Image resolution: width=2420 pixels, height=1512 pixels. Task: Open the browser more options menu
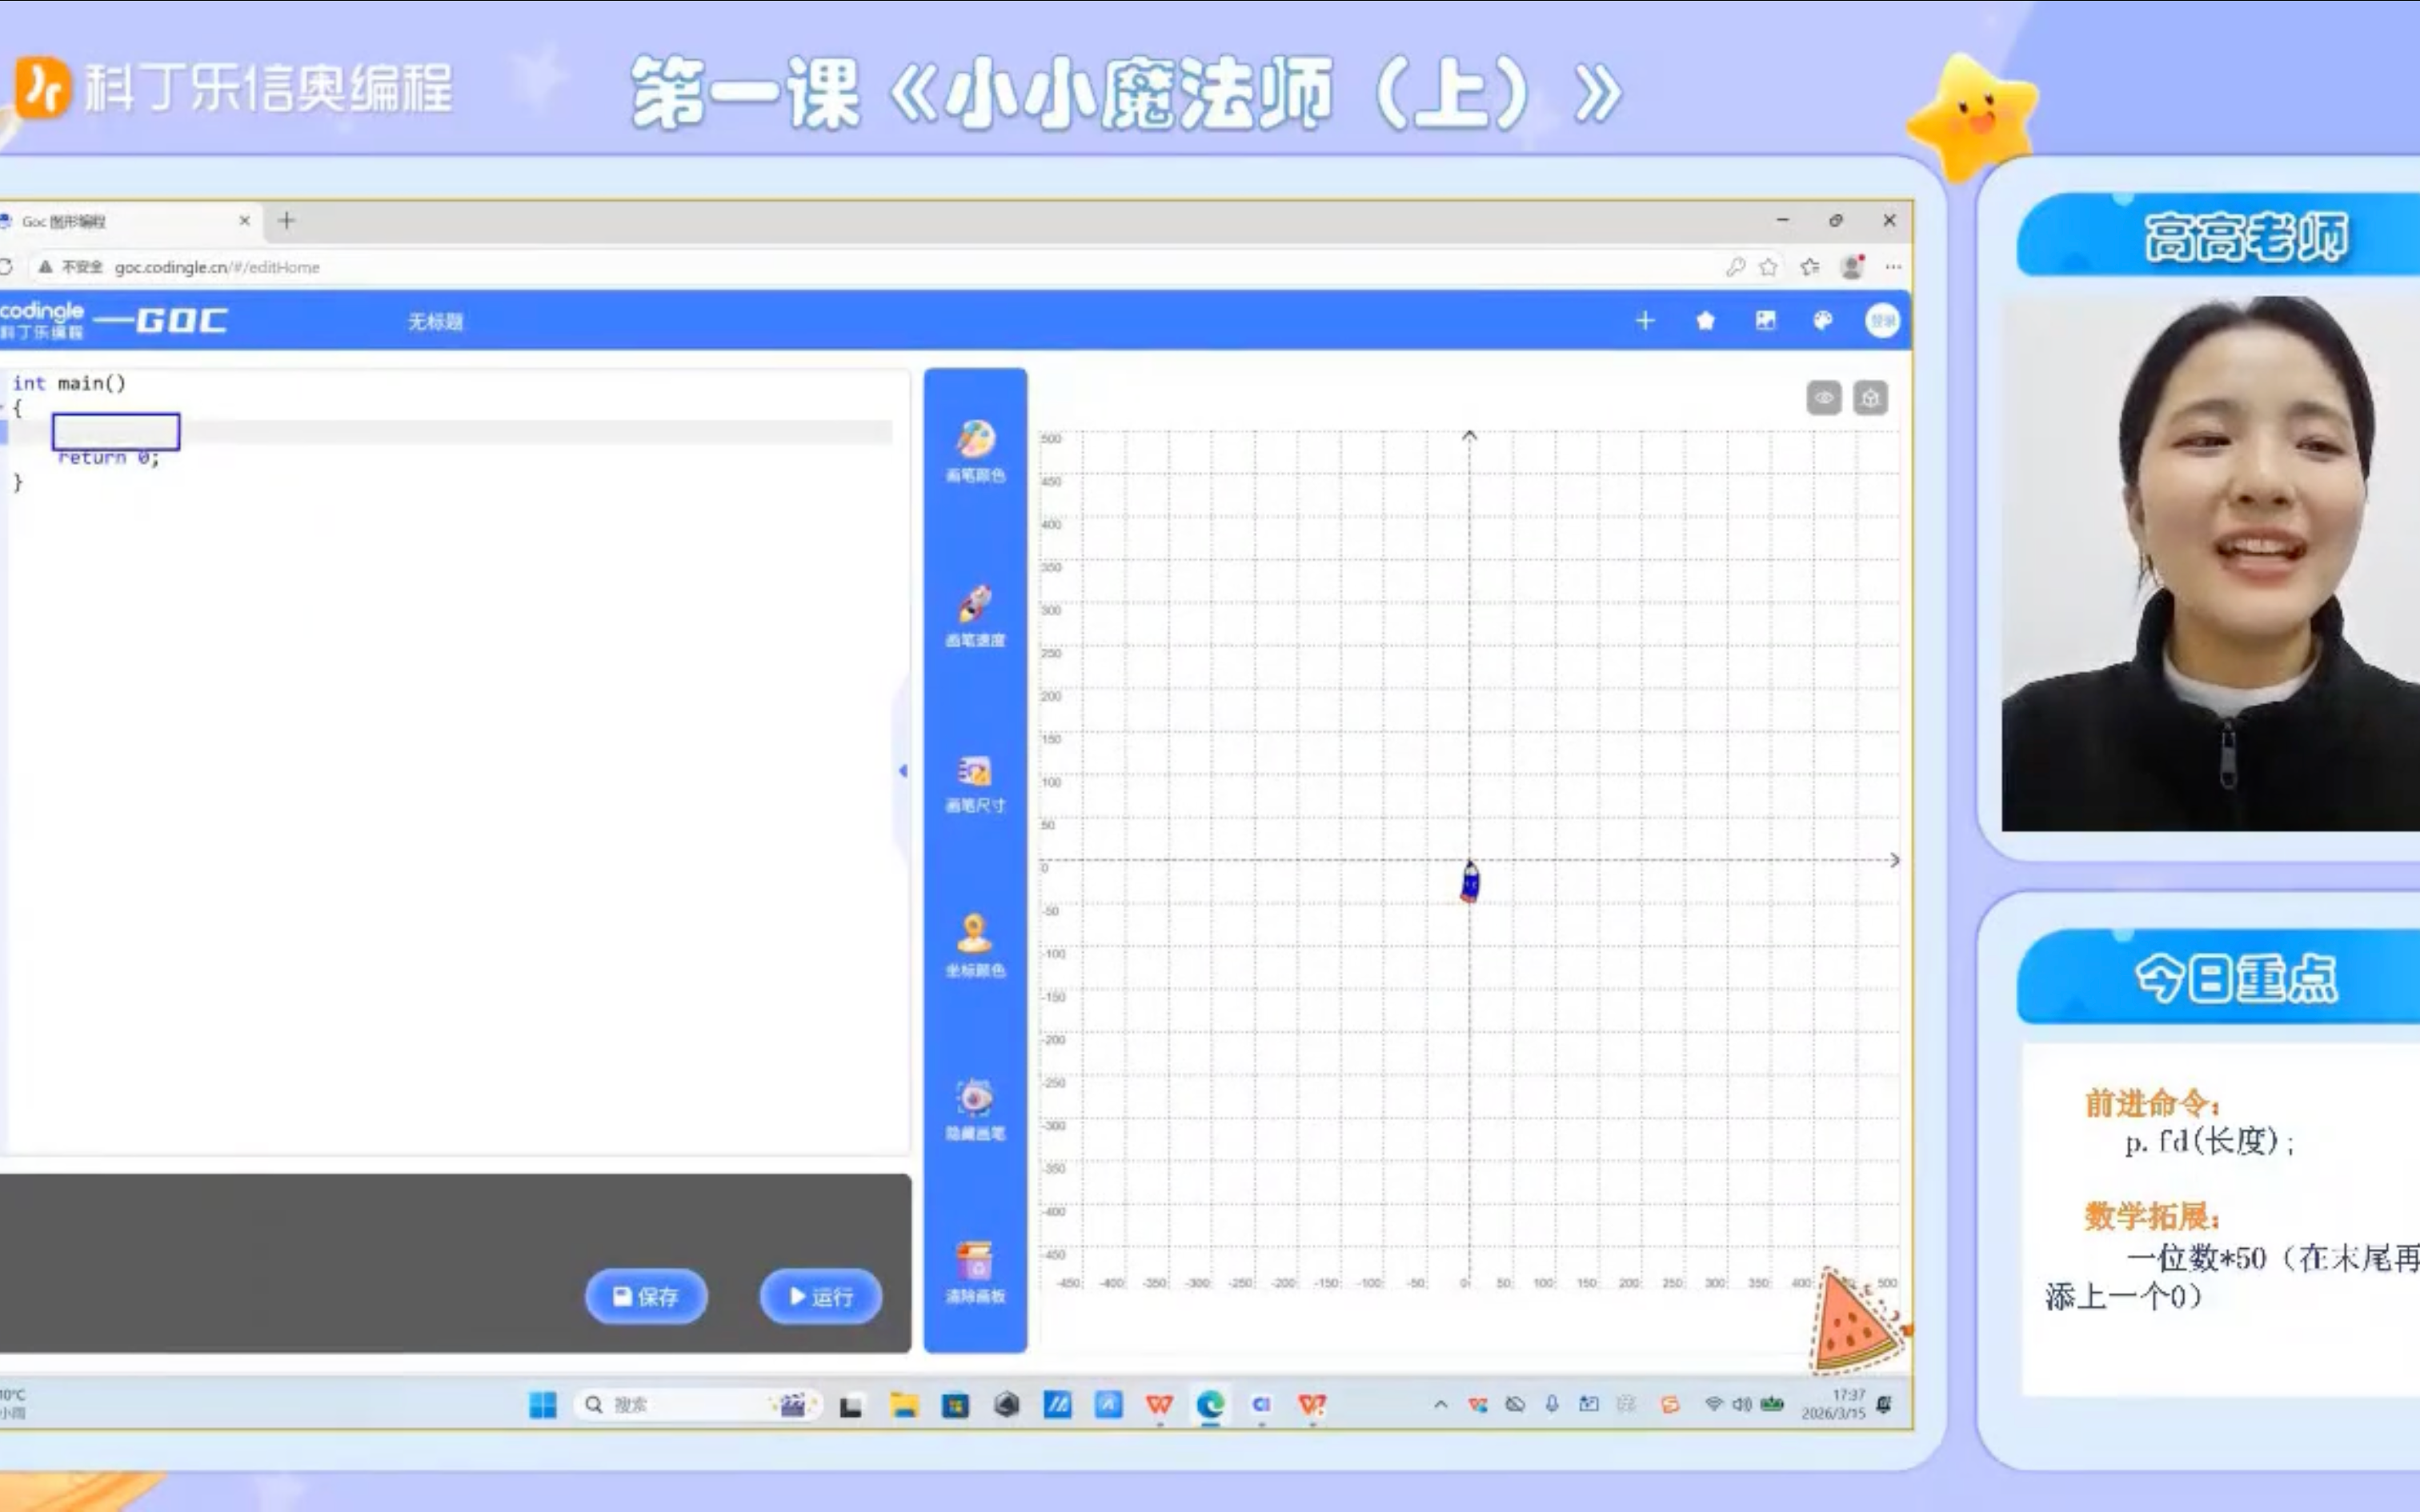[x=1893, y=267]
